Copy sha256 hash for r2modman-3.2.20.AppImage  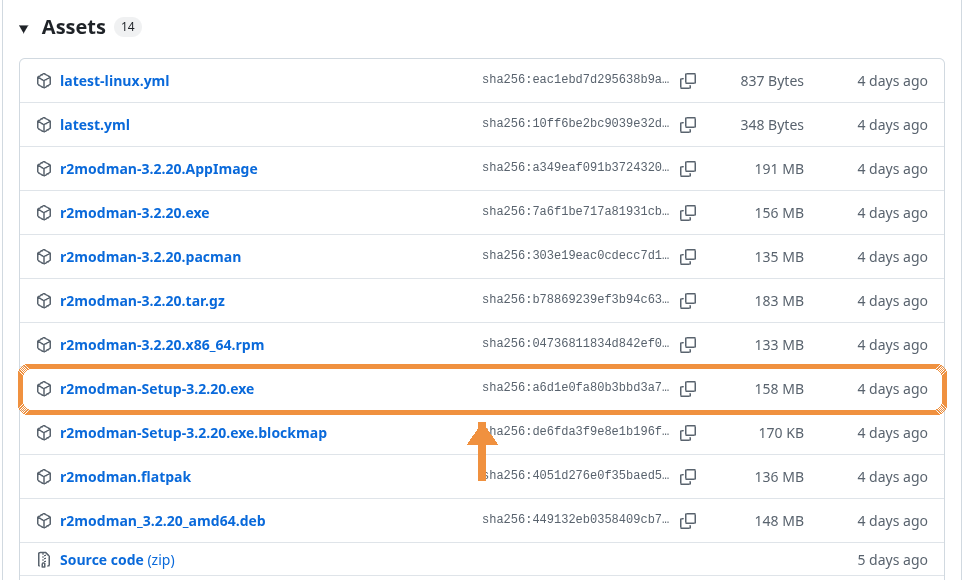click(688, 169)
